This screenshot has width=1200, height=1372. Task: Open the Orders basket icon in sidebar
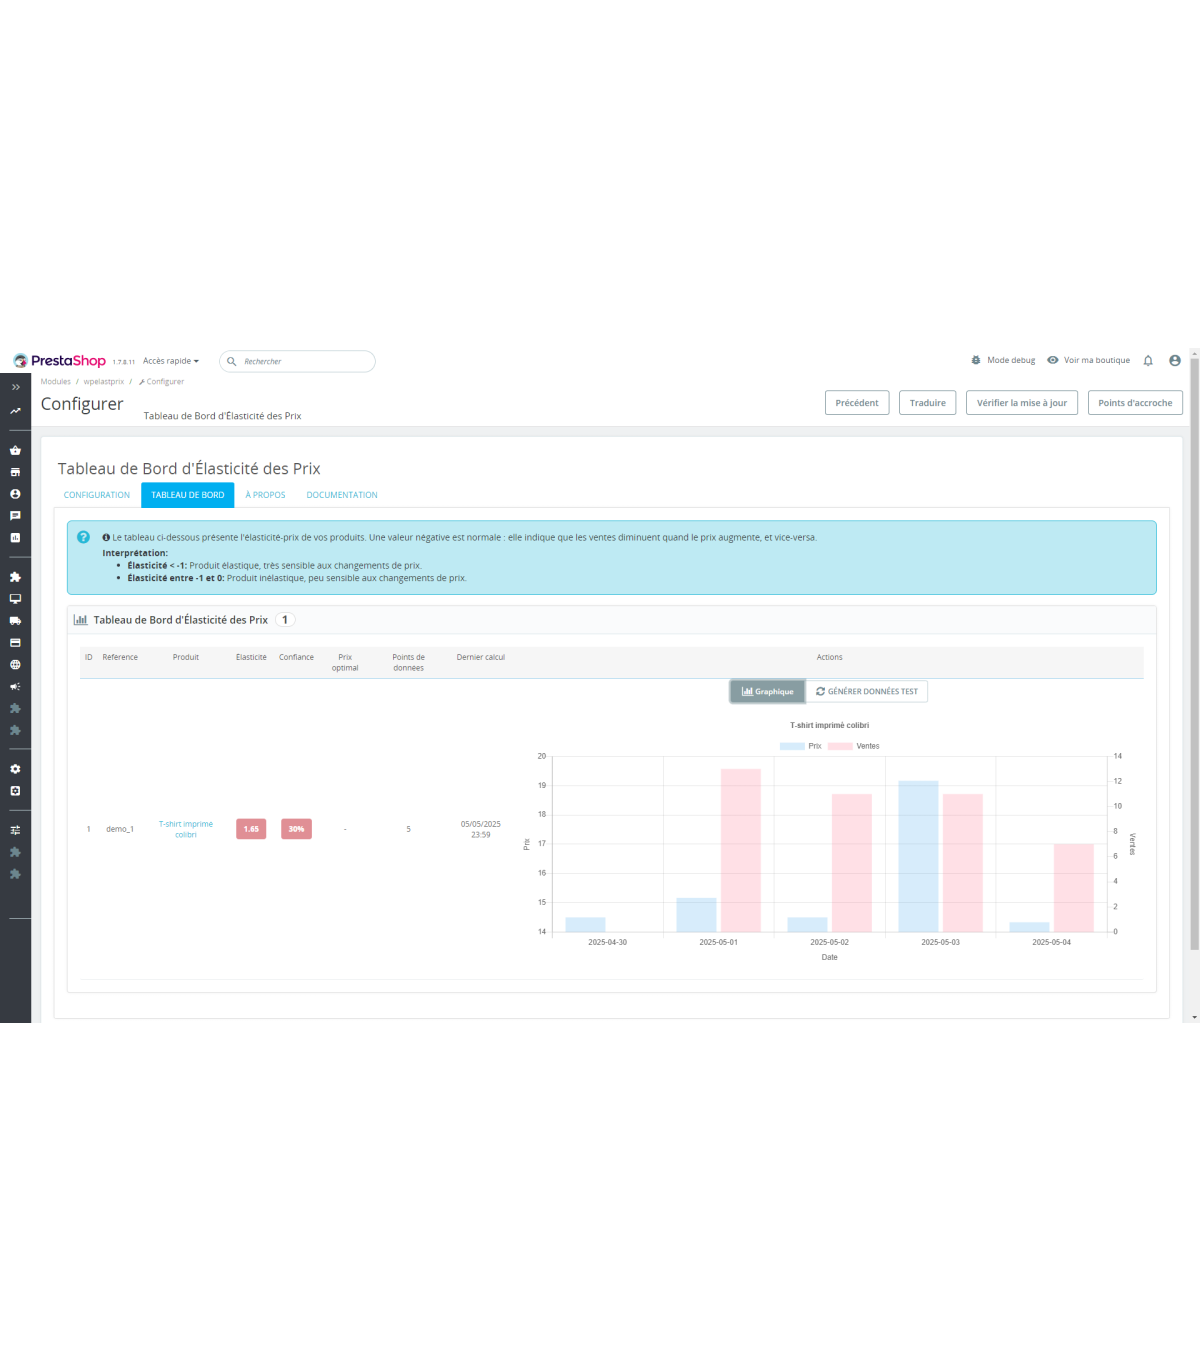[x=15, y=450]
